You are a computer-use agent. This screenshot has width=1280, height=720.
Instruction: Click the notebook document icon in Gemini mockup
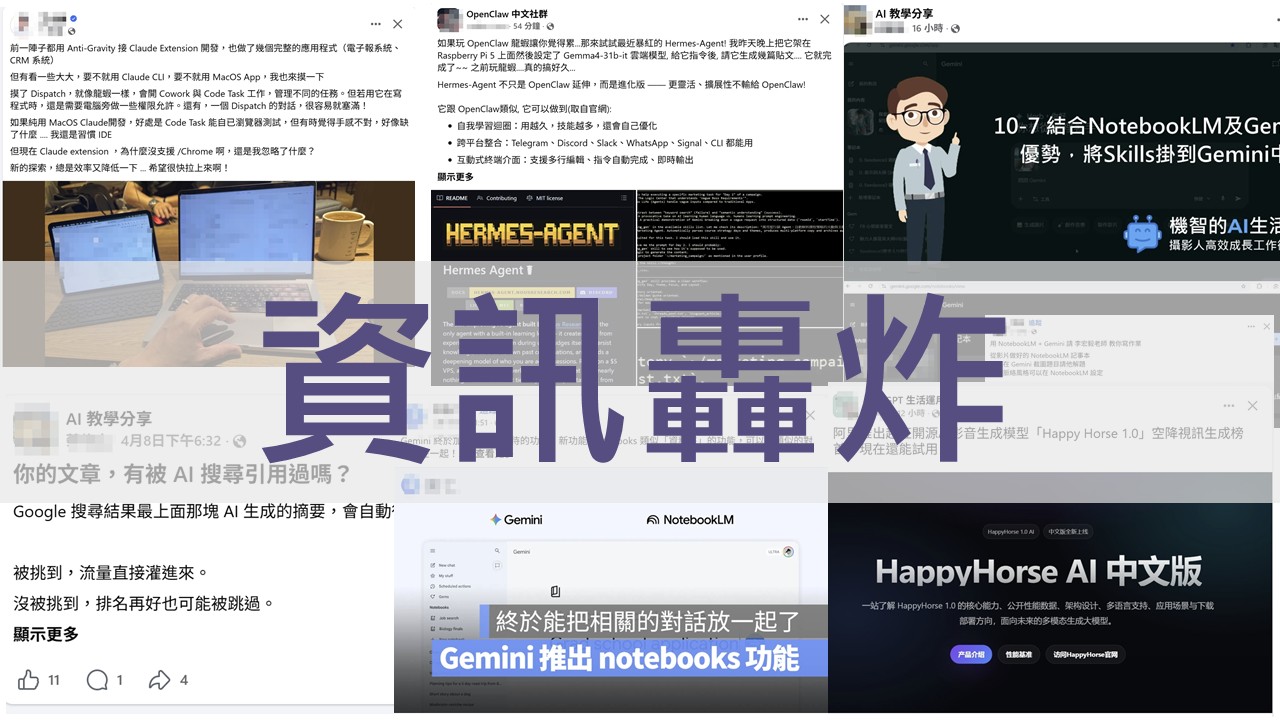tap(555, 592)
